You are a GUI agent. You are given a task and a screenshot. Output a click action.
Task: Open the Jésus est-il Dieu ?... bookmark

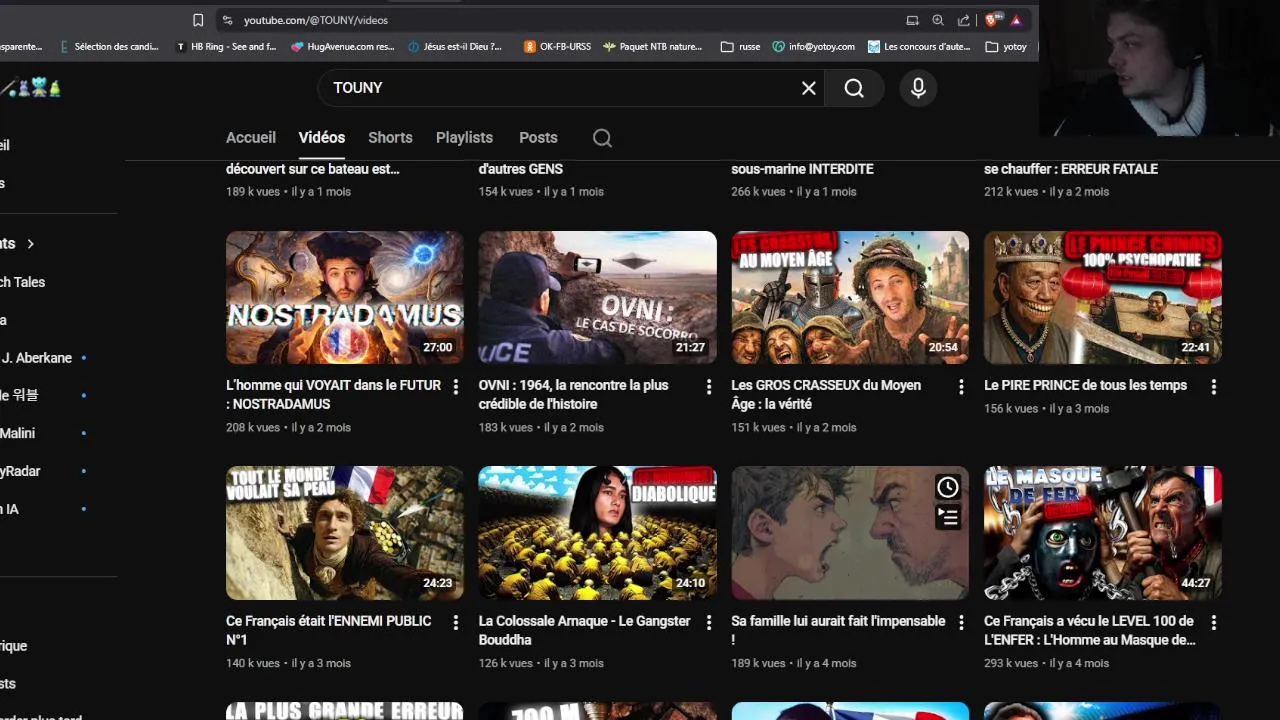pyautogui.click(x=455, y=46)
